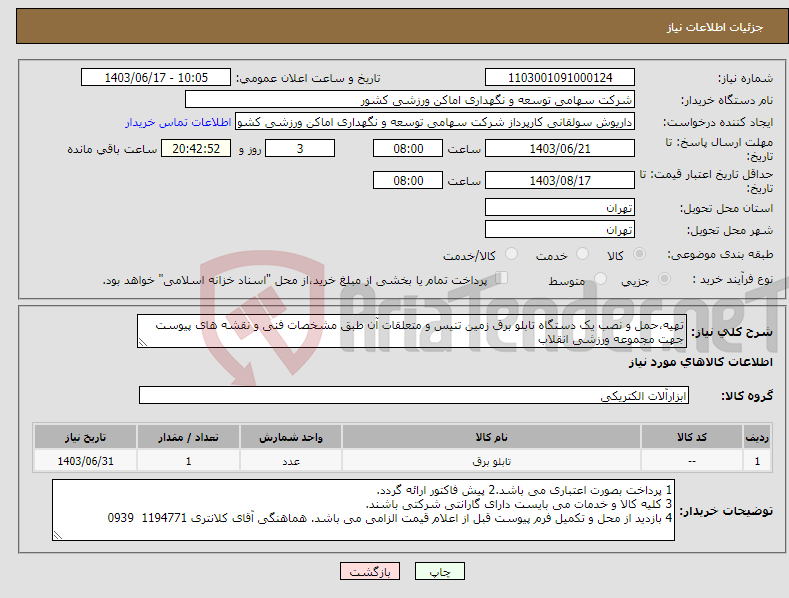The width and height of the screenshot is (789, 598).
Task: Click the announcement date field 1403/06/17 - 10:05
Action: click(156, 78)
